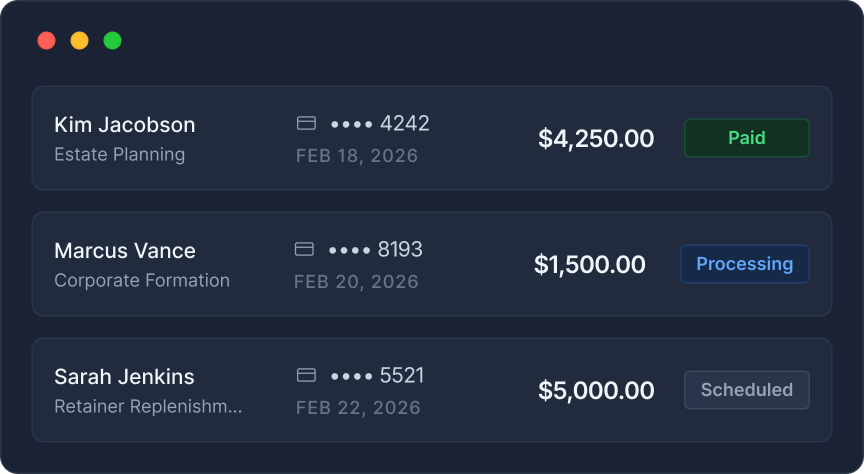Click the Processing status badge
Image resolution: width=864 pixels, height=474 pixels.
(744, 264)
